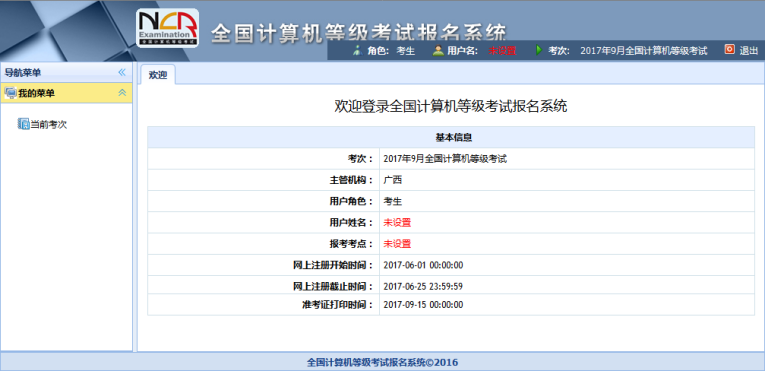Click the footer copyright text ©2016
This screenshot has height=371, width=765.
click(382, 362)
